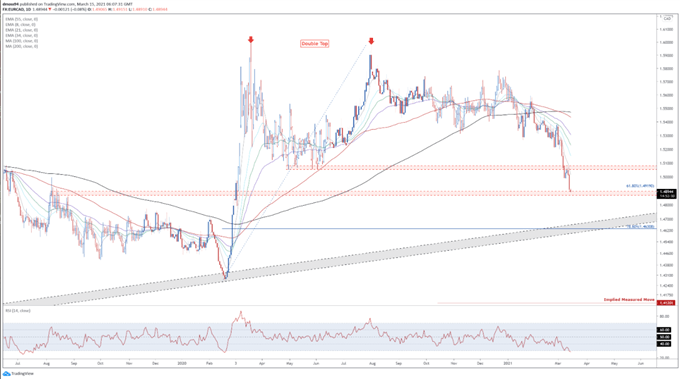The height and width of the screenshot is (379, 680).
Task: Click the RSI (14, close) pane legend
Action: click(x=18, y=311)
